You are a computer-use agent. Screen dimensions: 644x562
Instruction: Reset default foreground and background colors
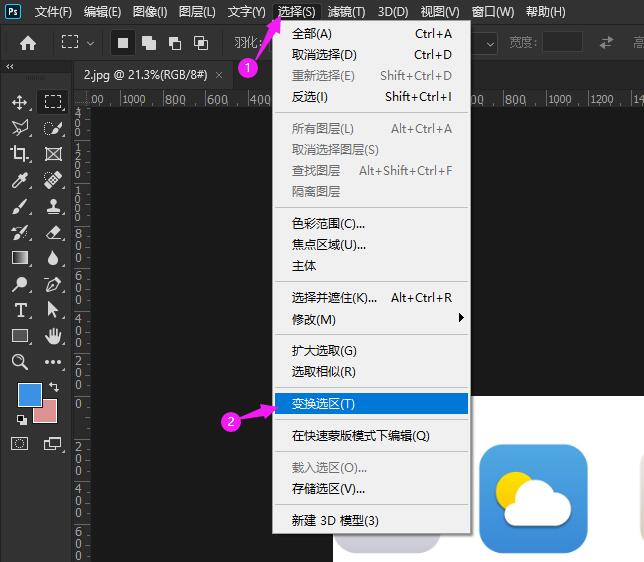[22, 419]
